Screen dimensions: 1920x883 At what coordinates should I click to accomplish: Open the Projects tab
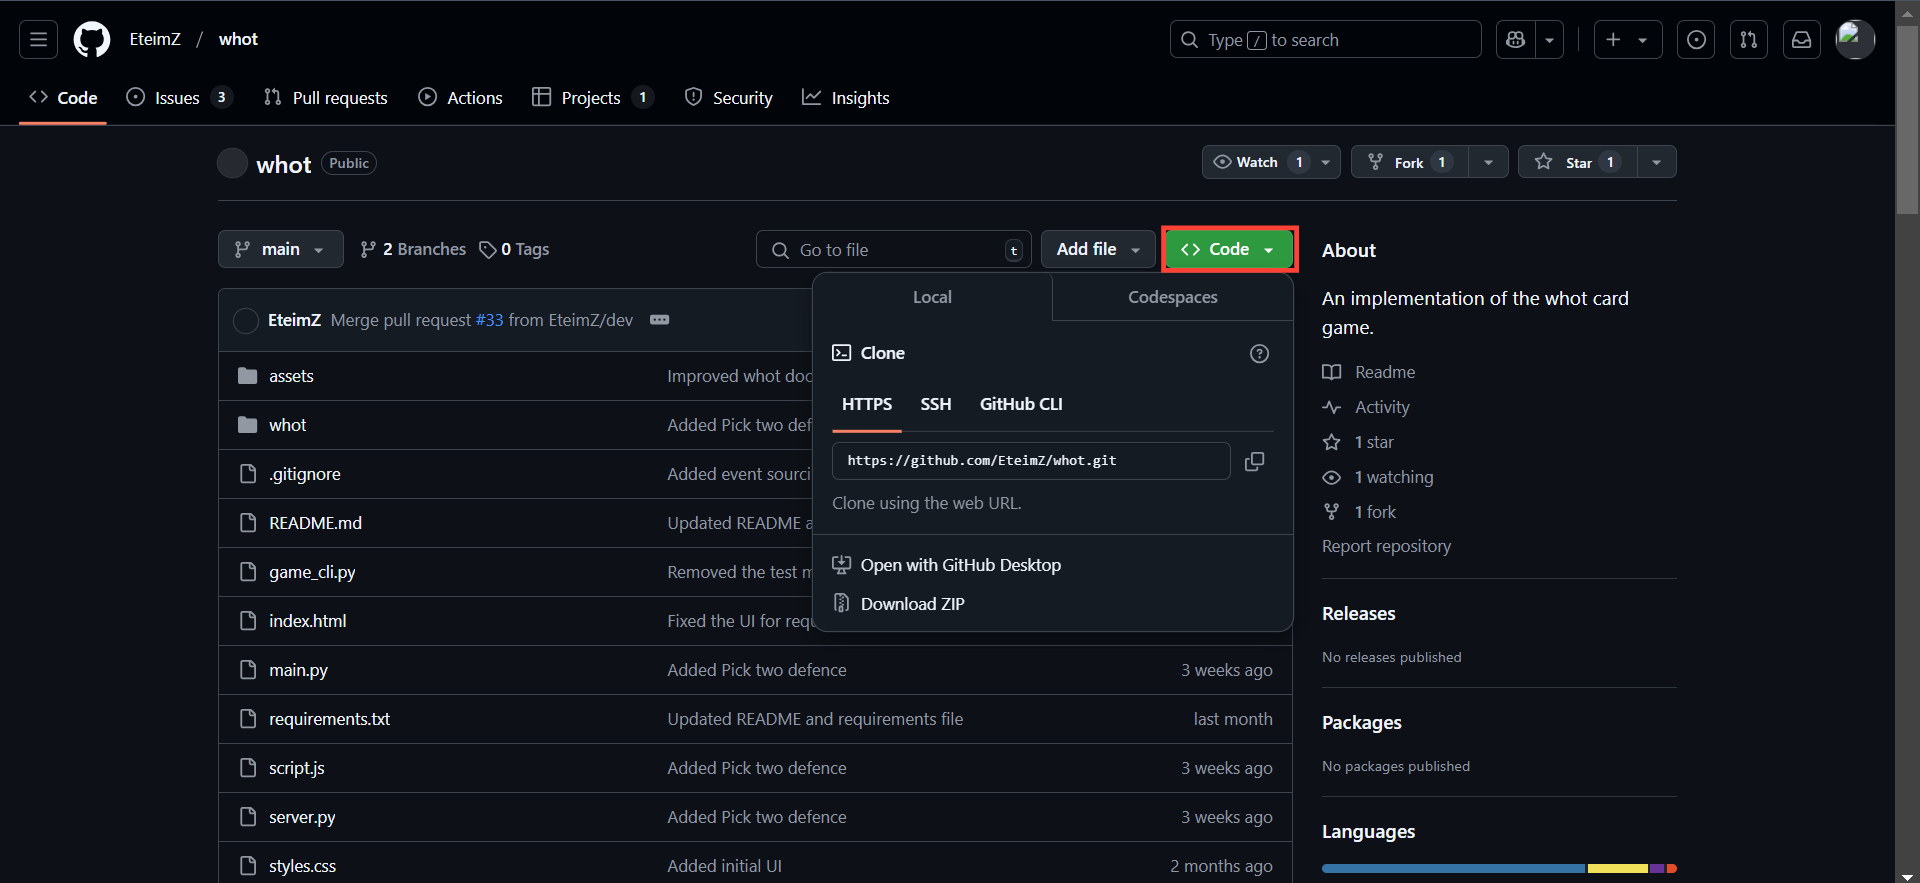(592, 97)
